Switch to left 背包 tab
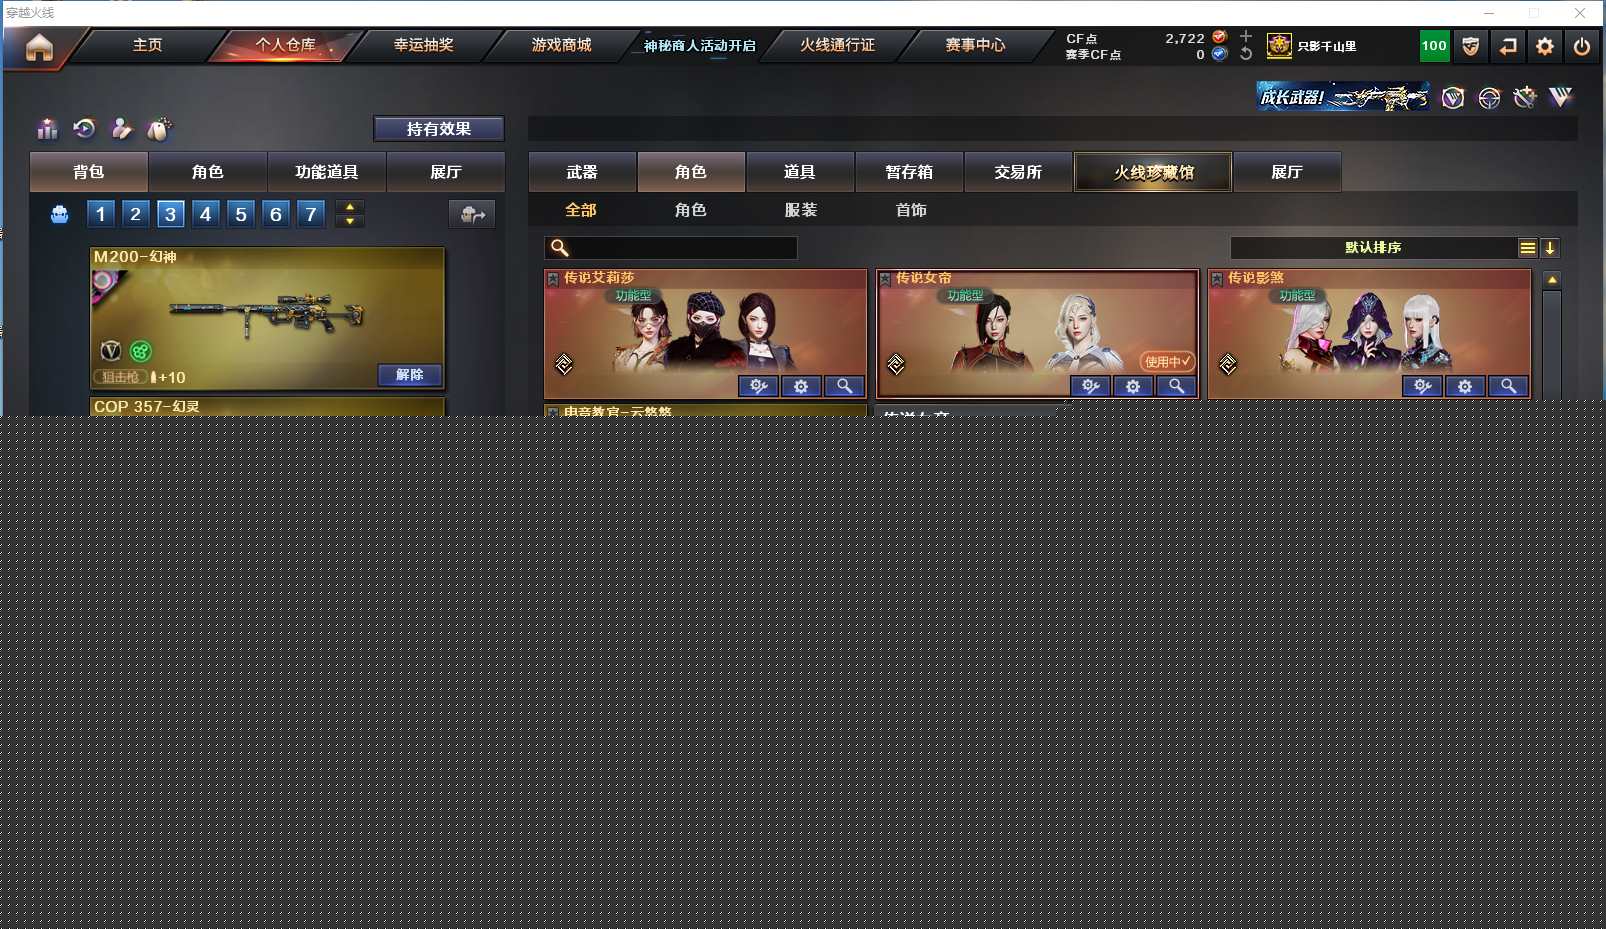The image size is (1606, 929). pyautogui.click(x=89, y=172)
